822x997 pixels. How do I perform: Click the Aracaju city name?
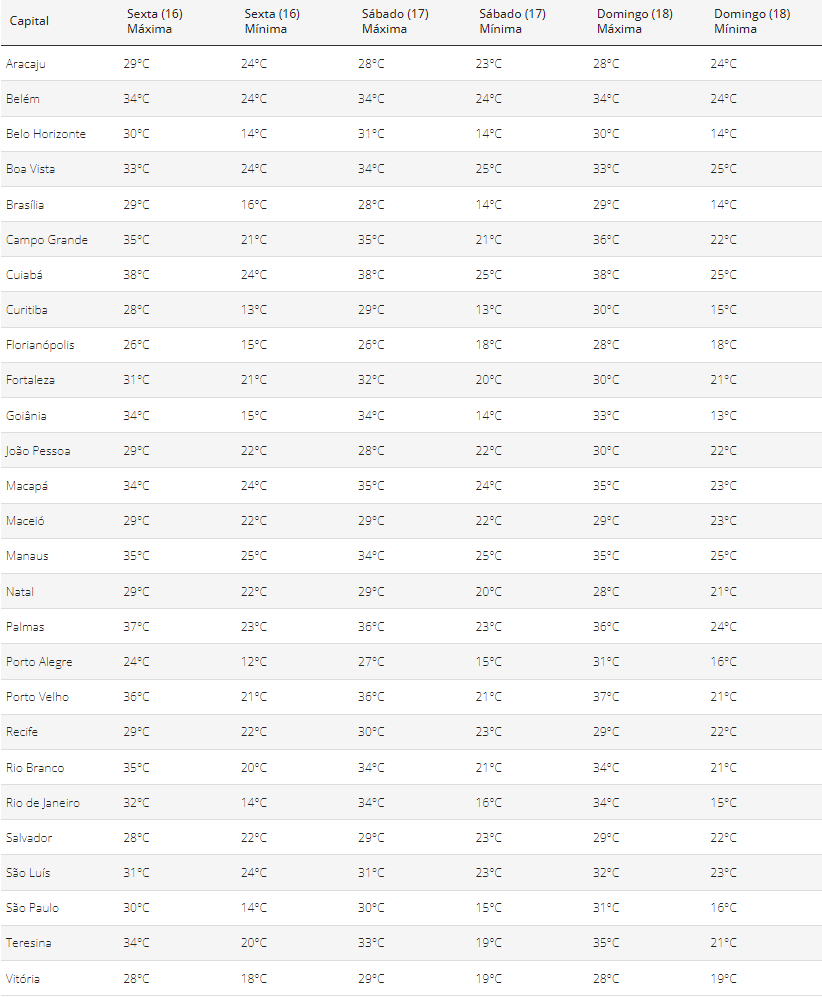point(26,63)
